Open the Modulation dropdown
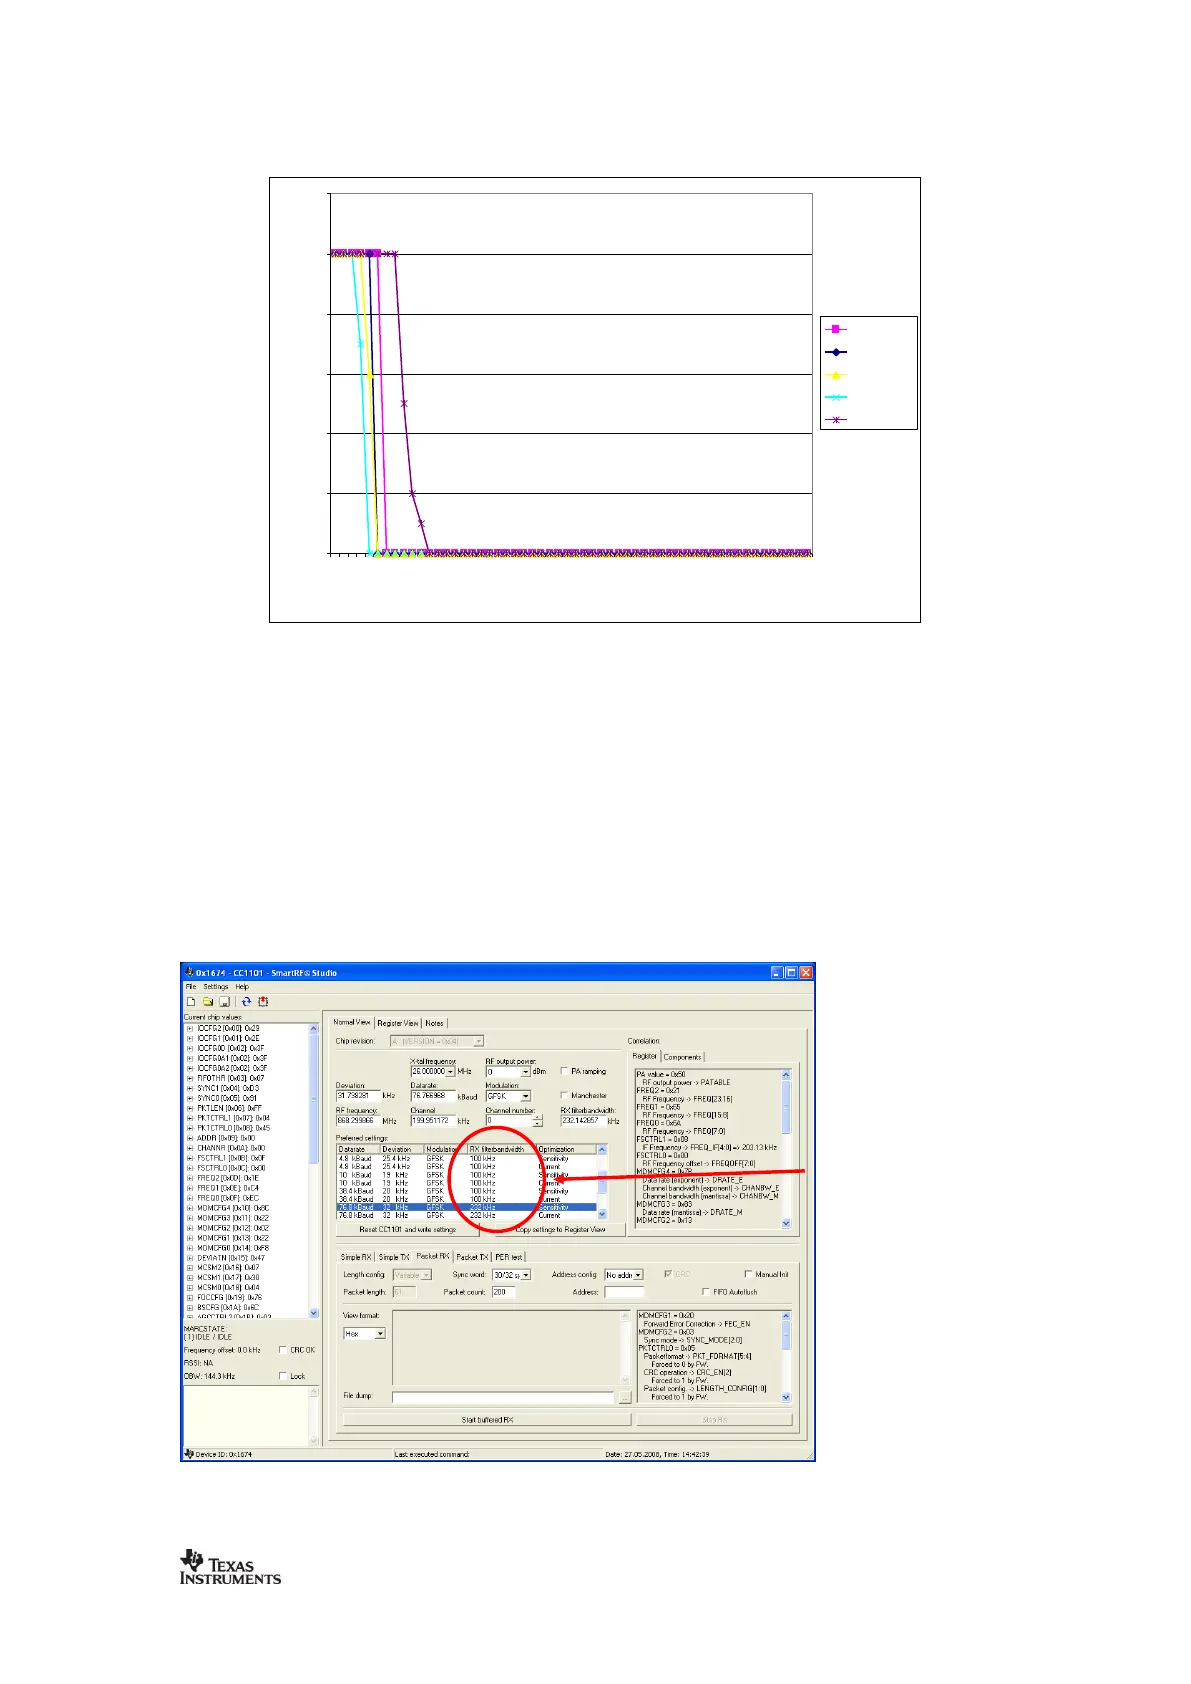Image resolution: width=1191 pixels, height=1684 pixels. 526,1096
